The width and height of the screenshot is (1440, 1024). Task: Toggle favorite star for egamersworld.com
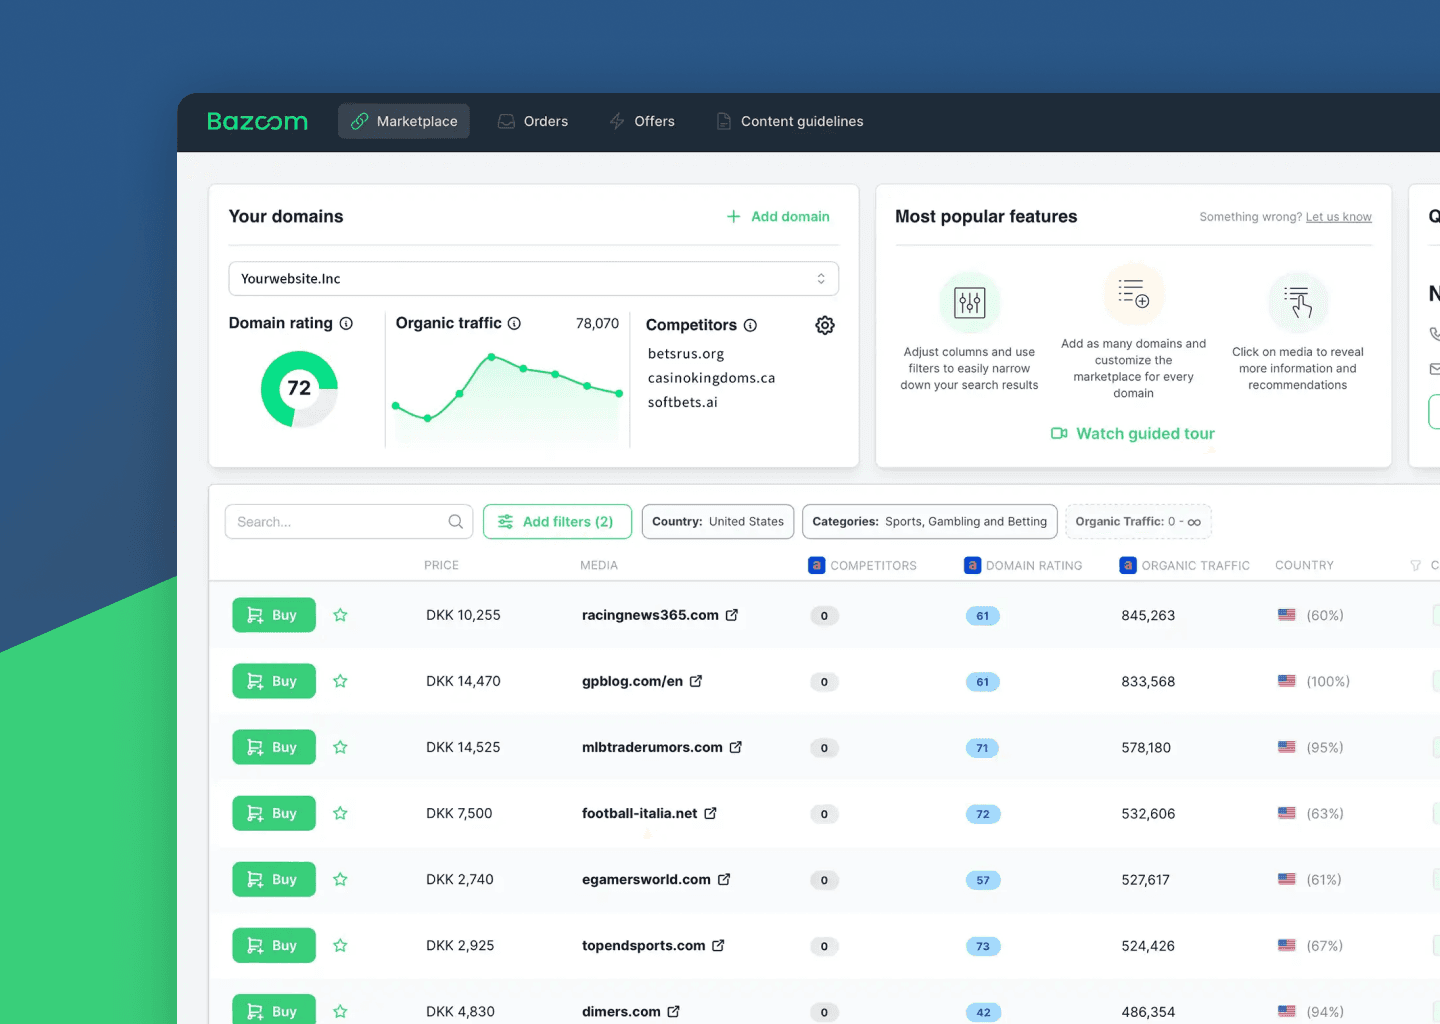[x=340, y=879]
